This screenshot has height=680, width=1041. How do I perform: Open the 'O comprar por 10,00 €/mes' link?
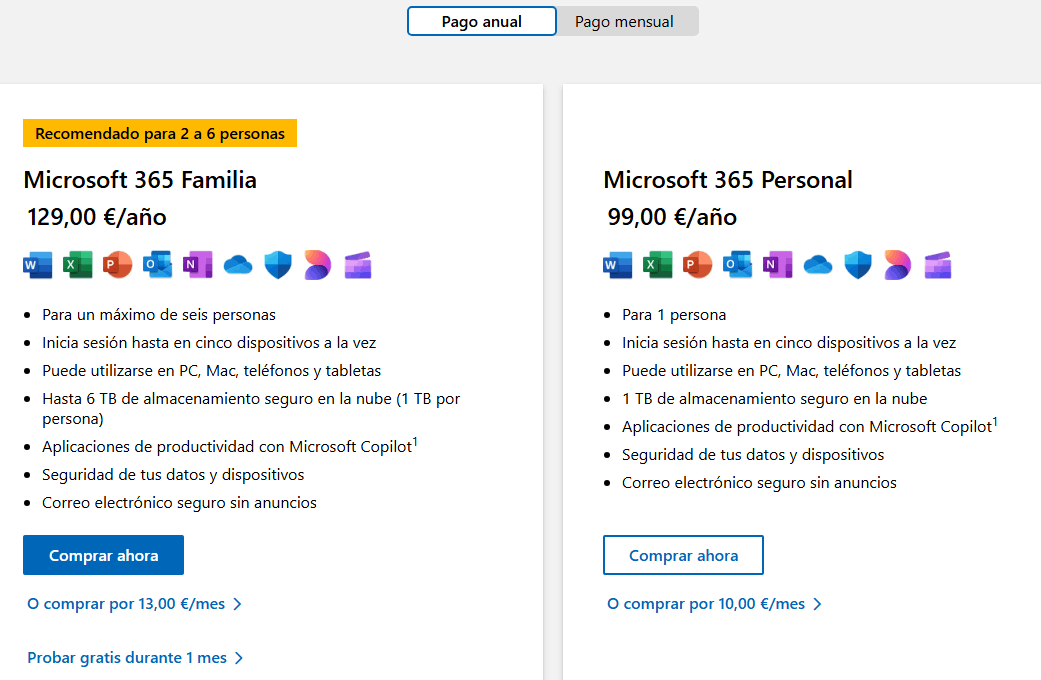(x=714, y=604)
